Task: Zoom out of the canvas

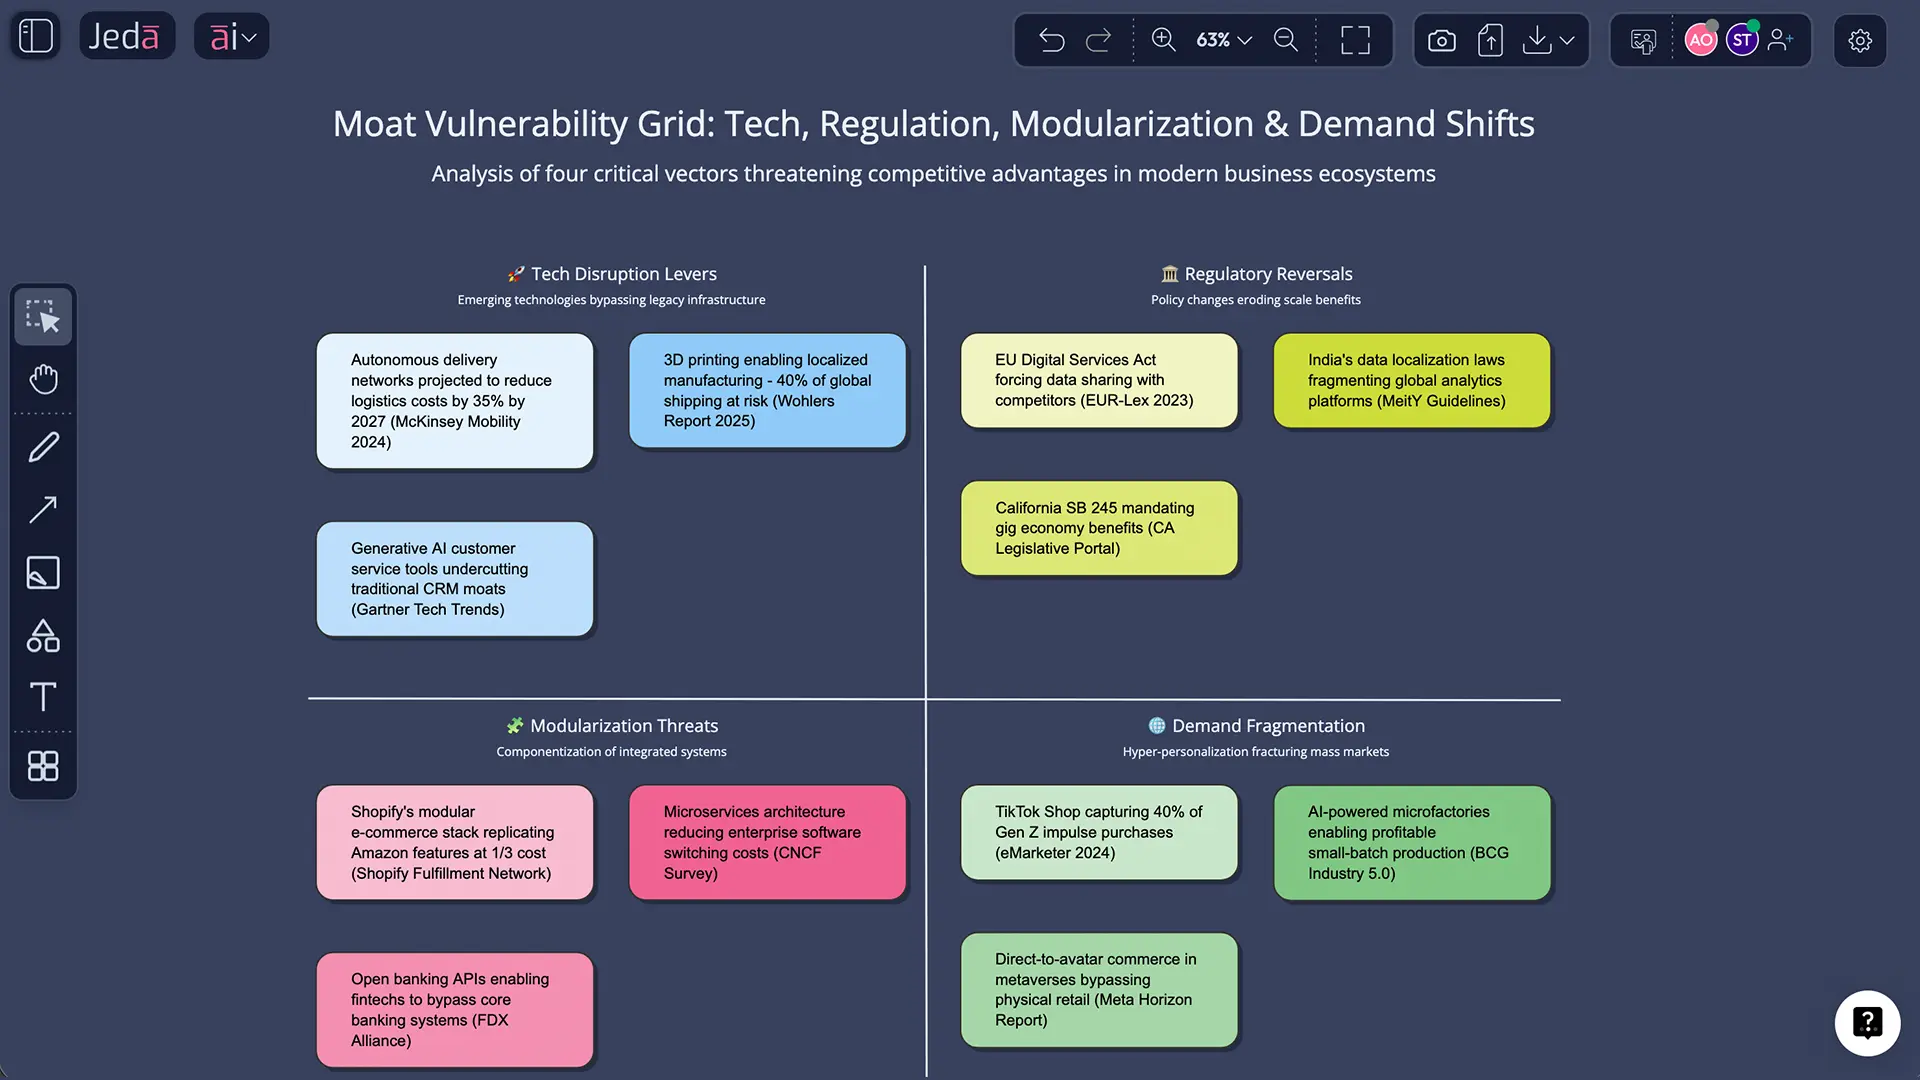Action: pos(1286,40)
